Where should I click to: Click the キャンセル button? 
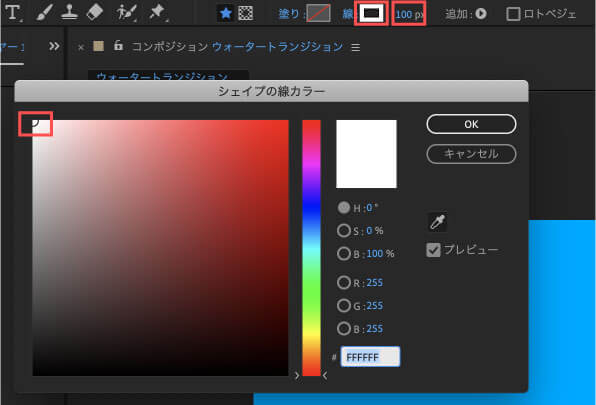click(471, 154)
